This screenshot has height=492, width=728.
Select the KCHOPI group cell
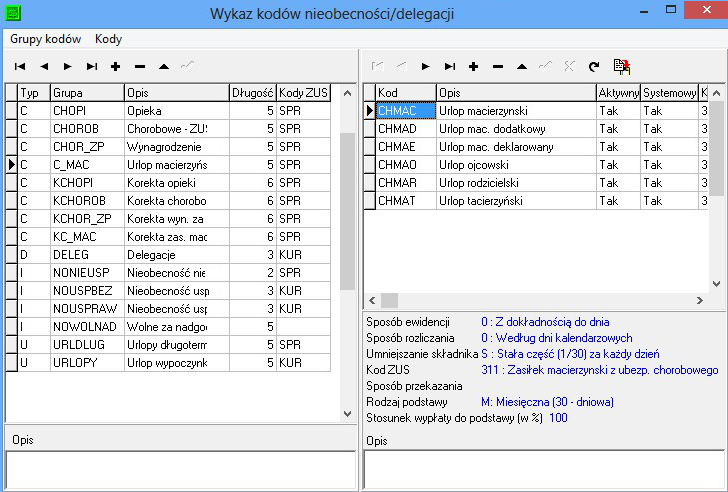87,183
